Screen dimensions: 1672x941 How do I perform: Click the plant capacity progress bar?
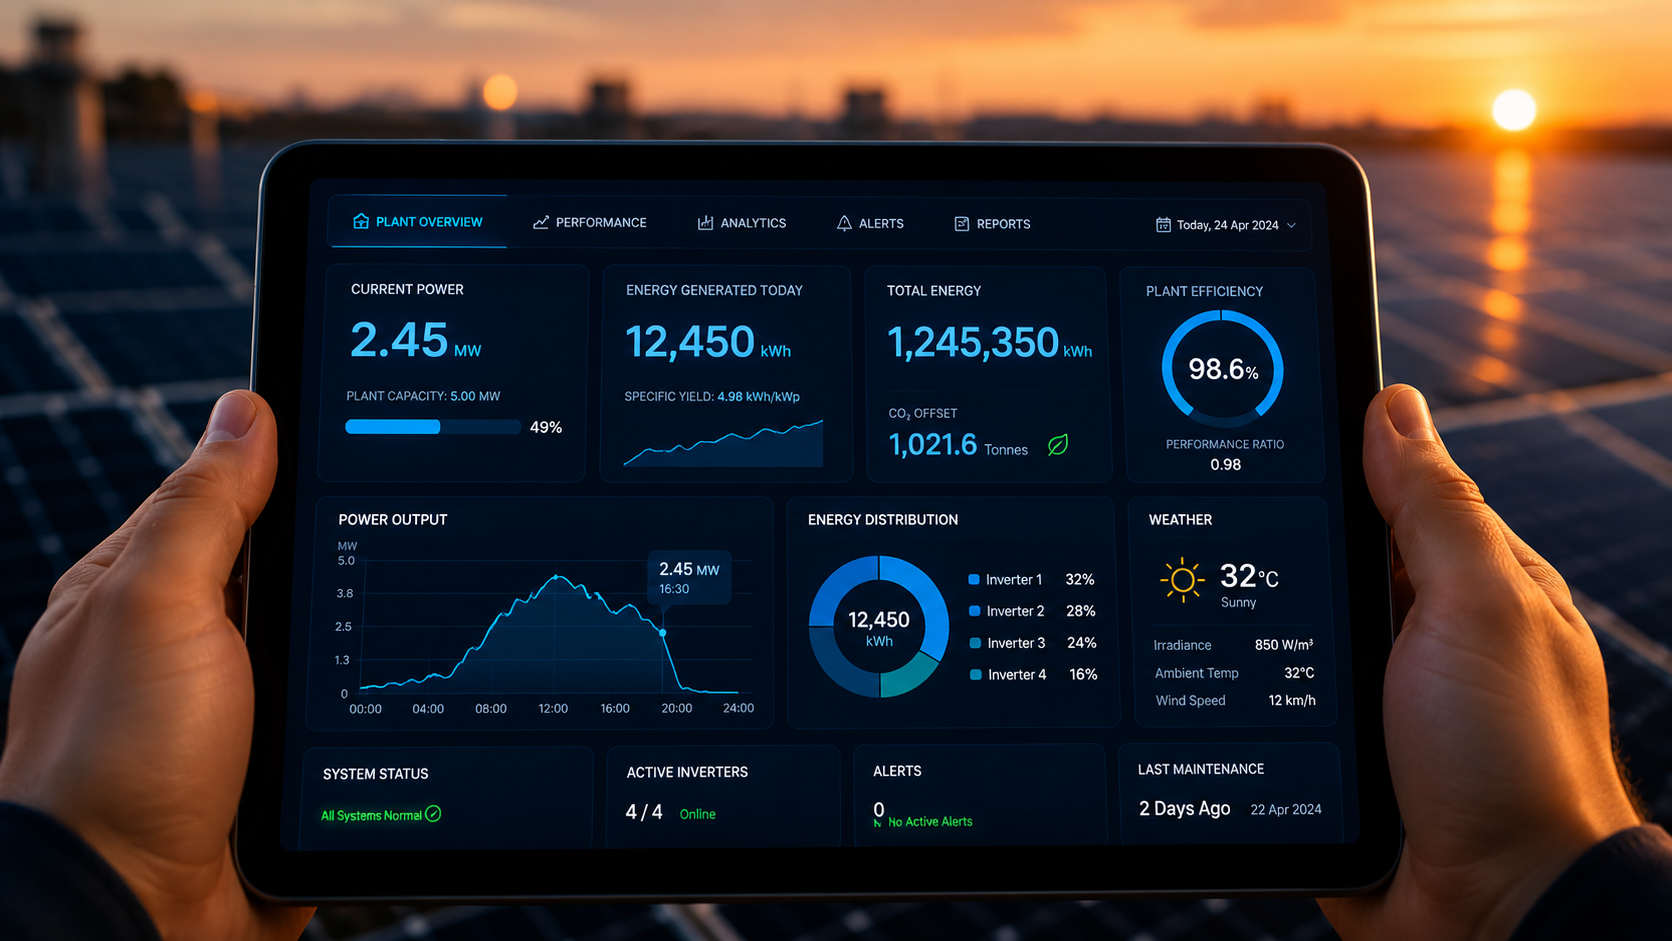(x=433, y=427)
